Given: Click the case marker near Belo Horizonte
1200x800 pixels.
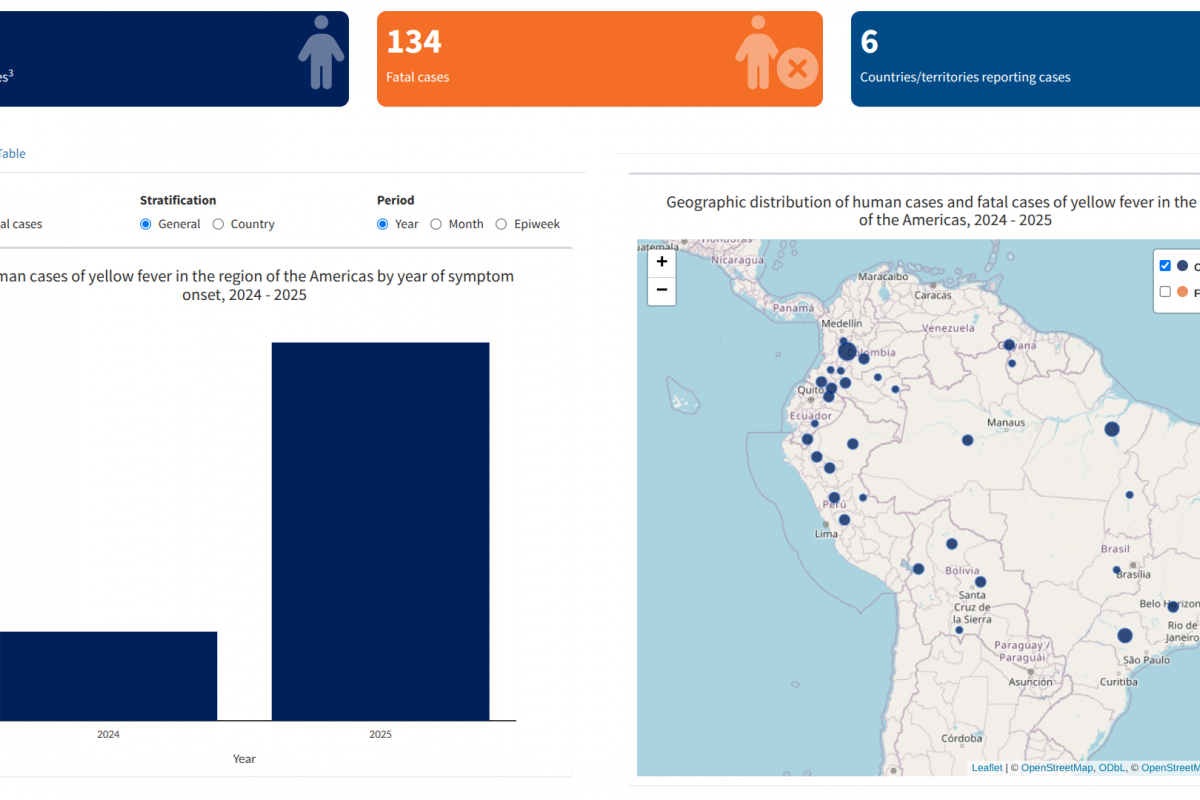Looking at the screenshot, I should pos(1173,607).
